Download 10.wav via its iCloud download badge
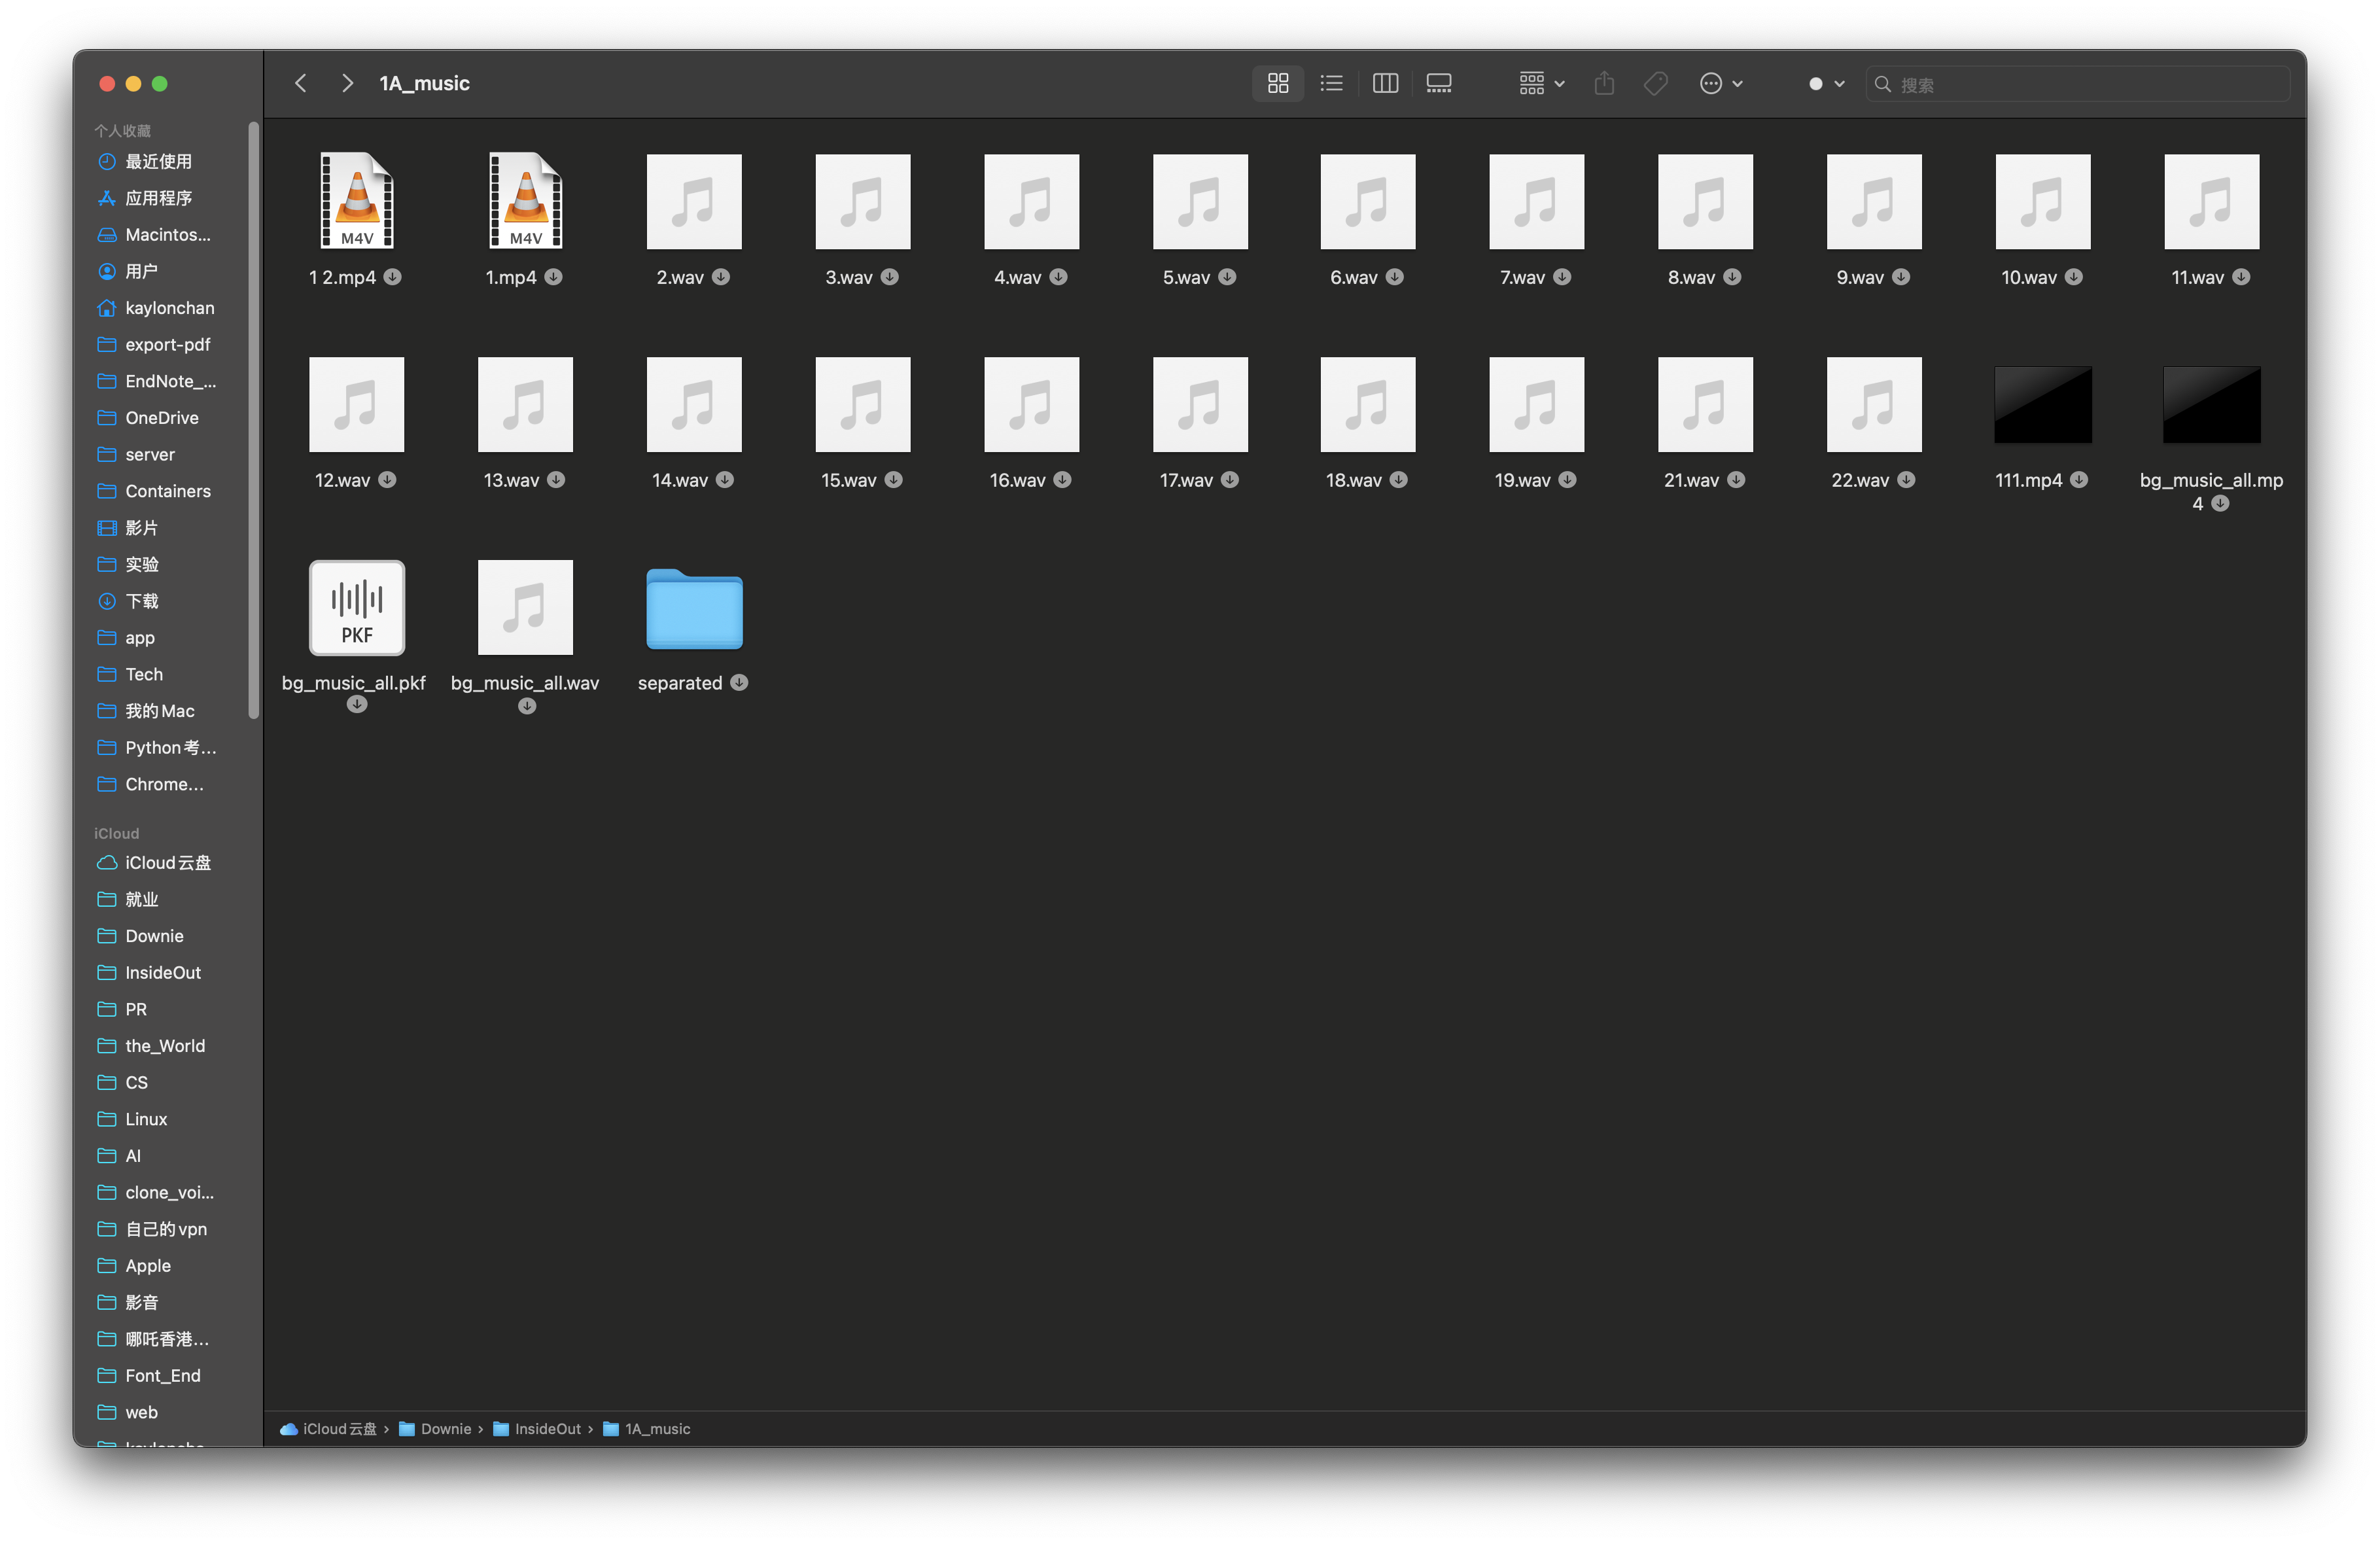The width and height of the screenshot is (2380, 1544). click(x=2074, y=277)
